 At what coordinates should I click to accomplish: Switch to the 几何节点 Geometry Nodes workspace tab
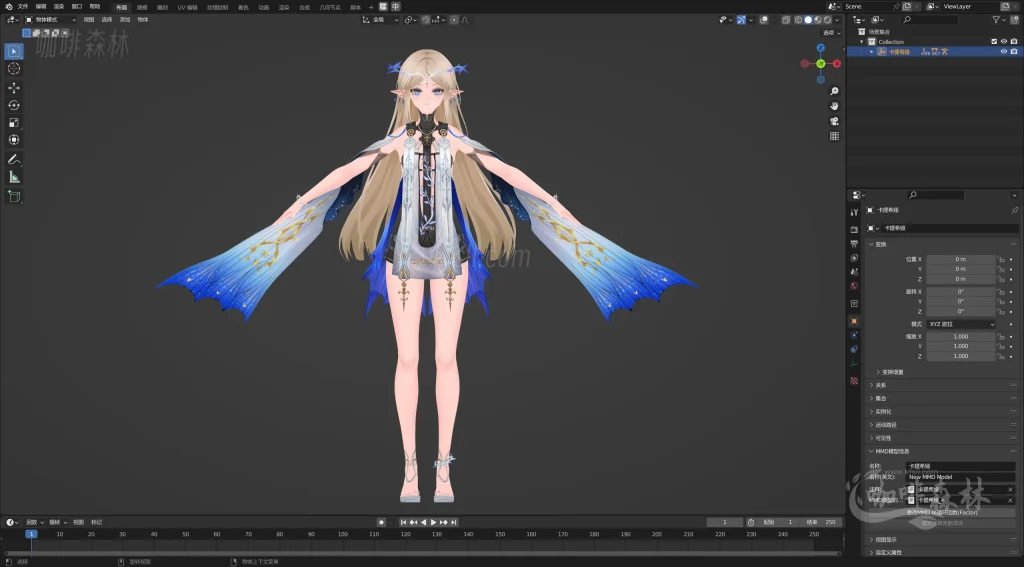click(x=330, y=7)
